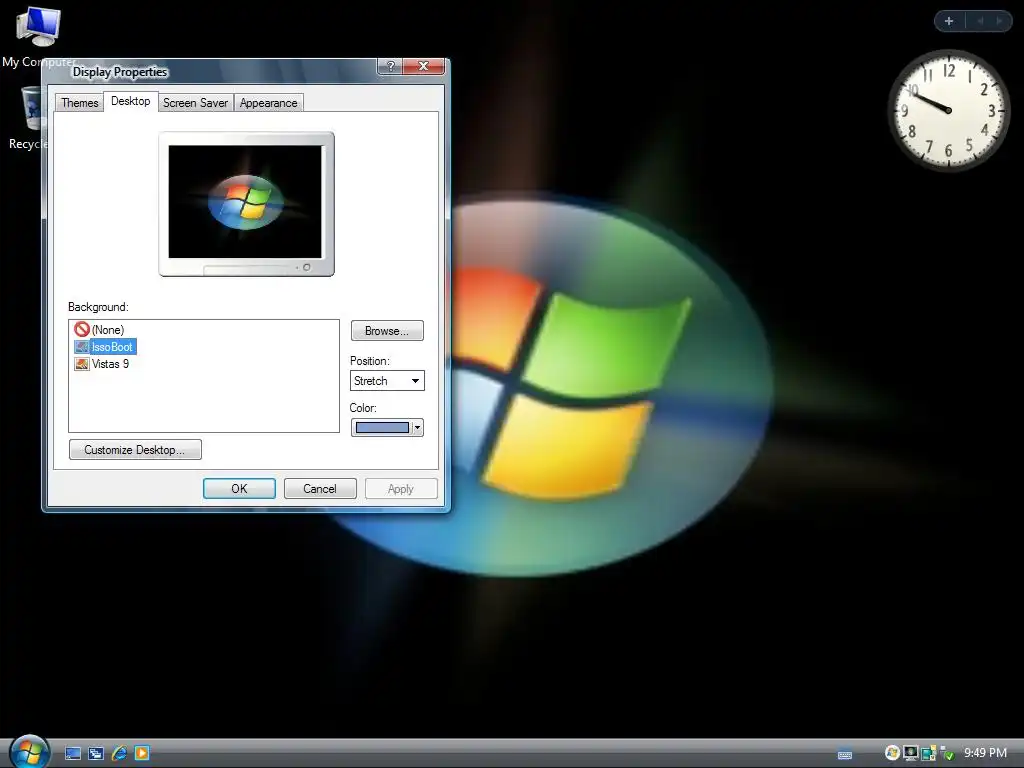Open the Position dropdown showing Stretch
This screenshot has height=768, width=1024.
coord(387,381)
